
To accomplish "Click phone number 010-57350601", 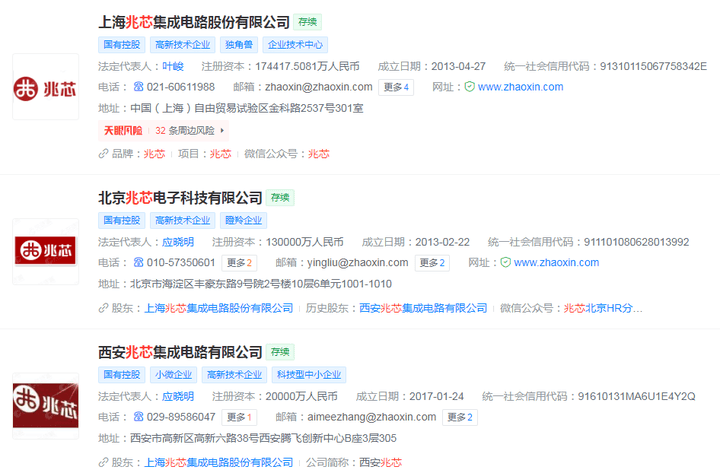I will pos(181,263).
